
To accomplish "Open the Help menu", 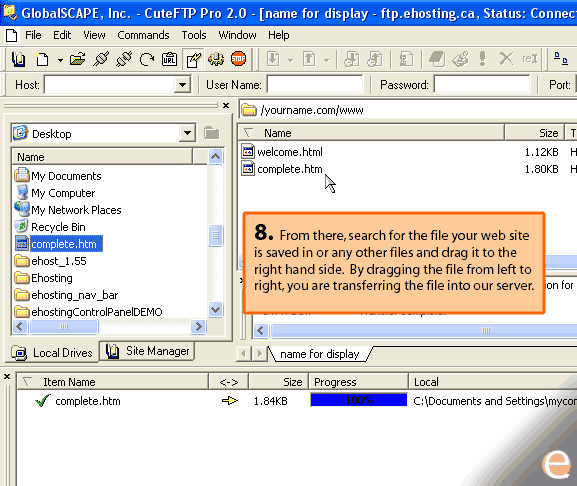I will 279,35.
